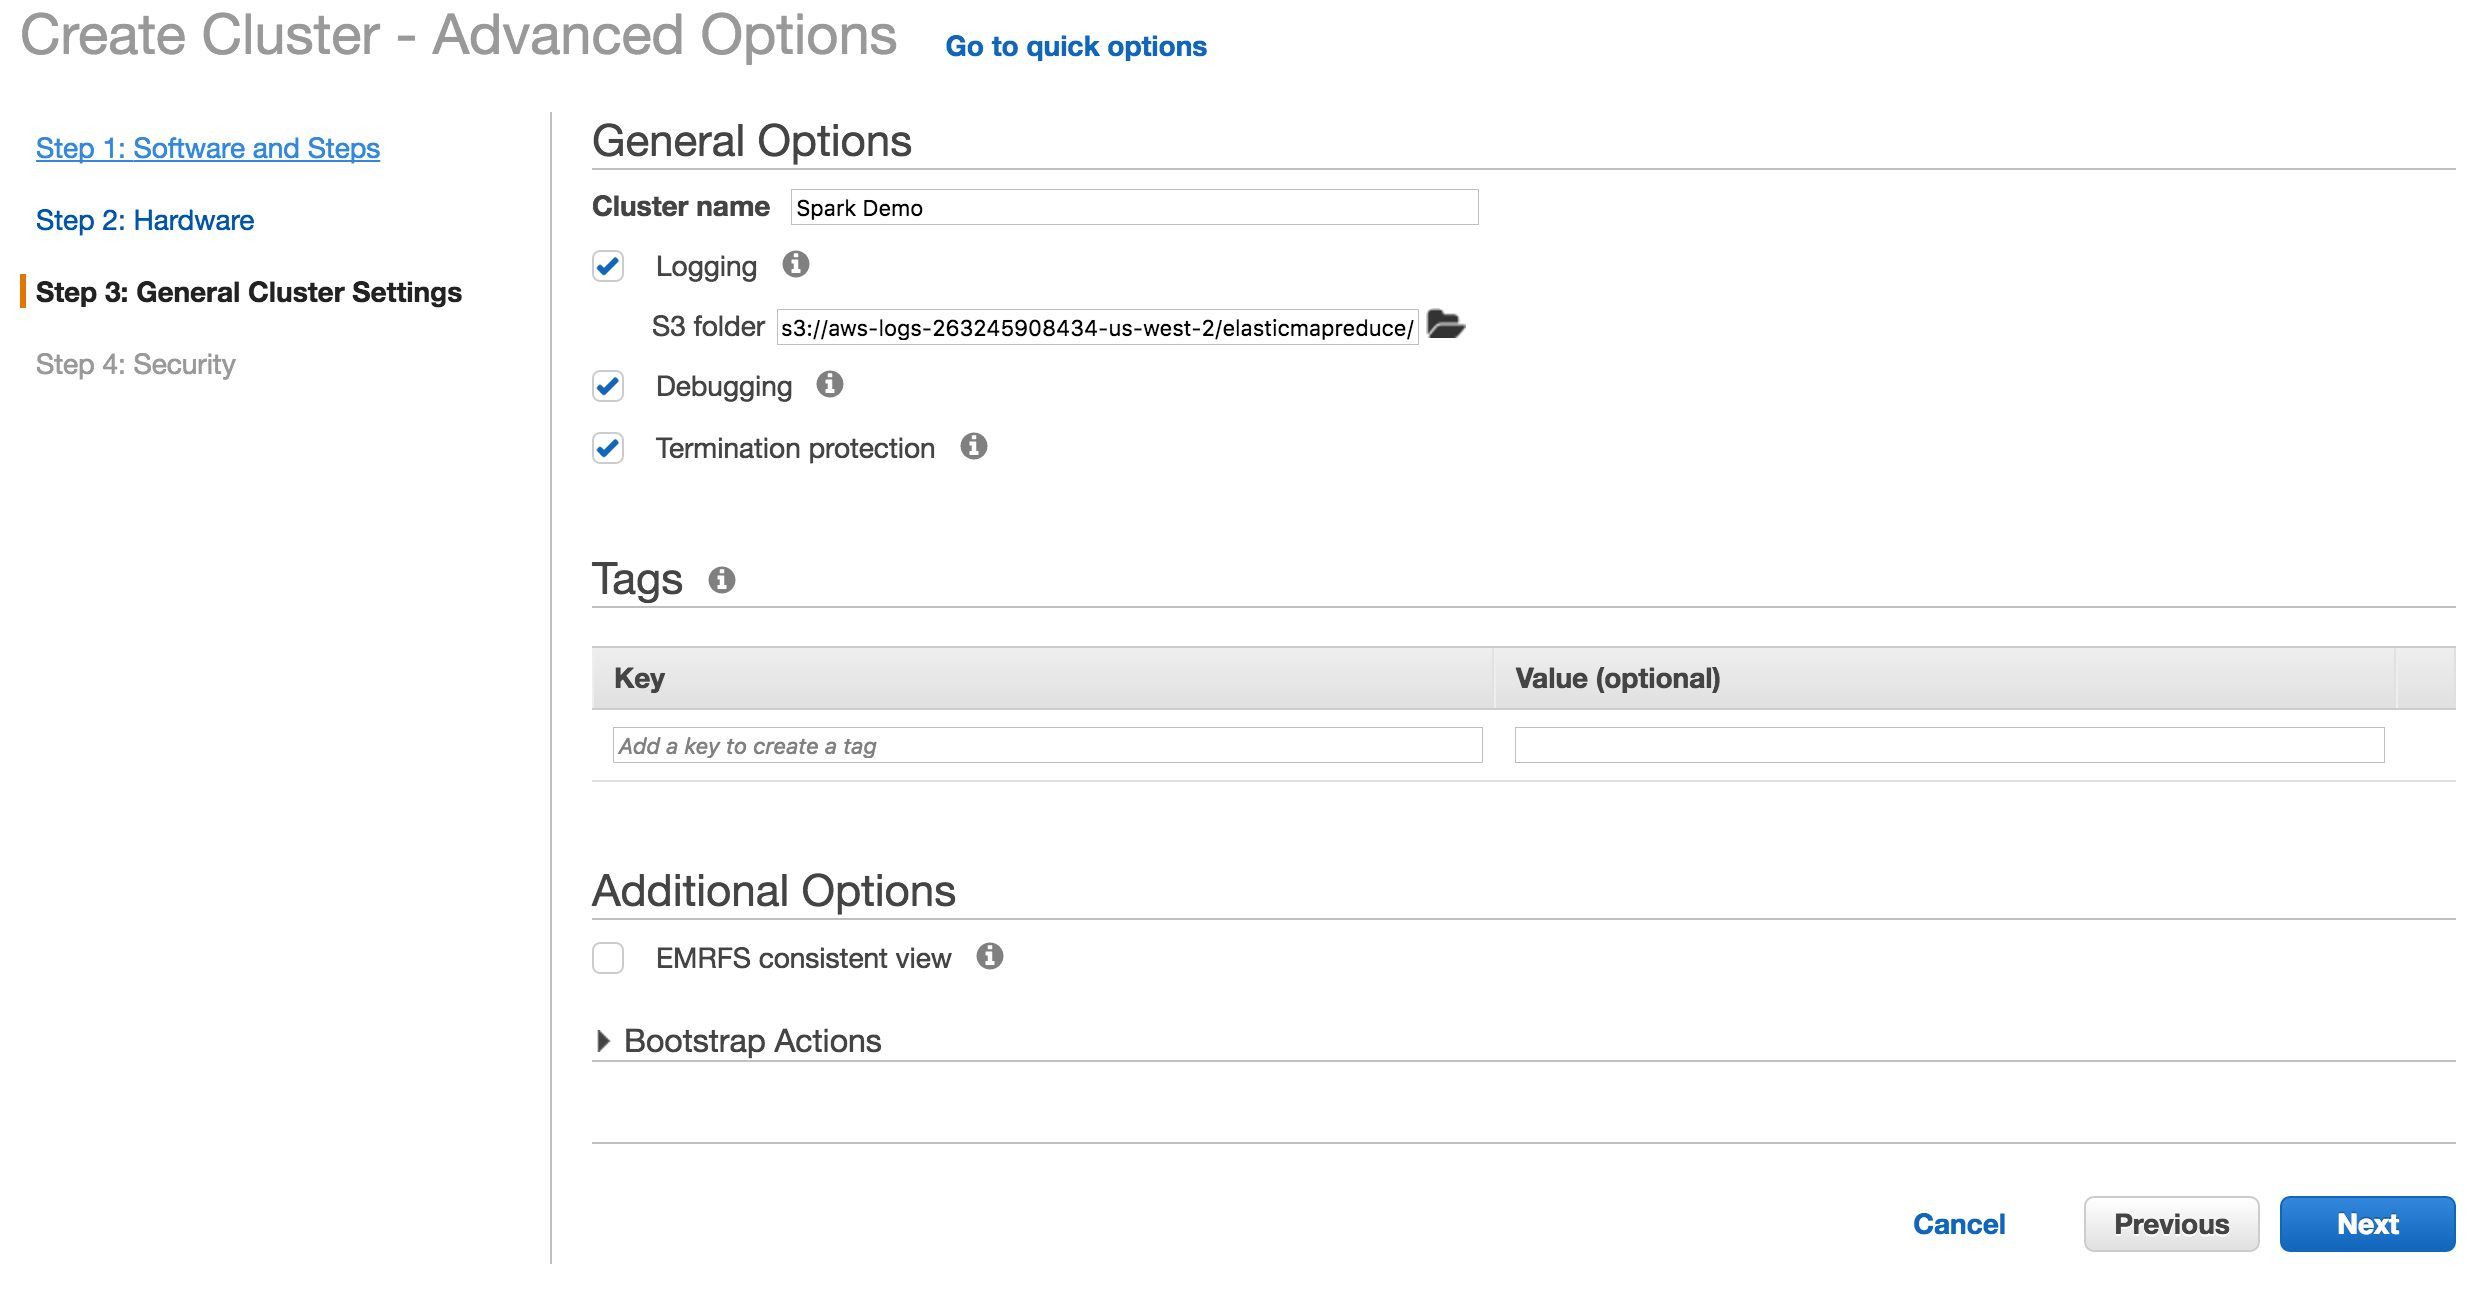Click the Termination protection info icon

[973, 446]
